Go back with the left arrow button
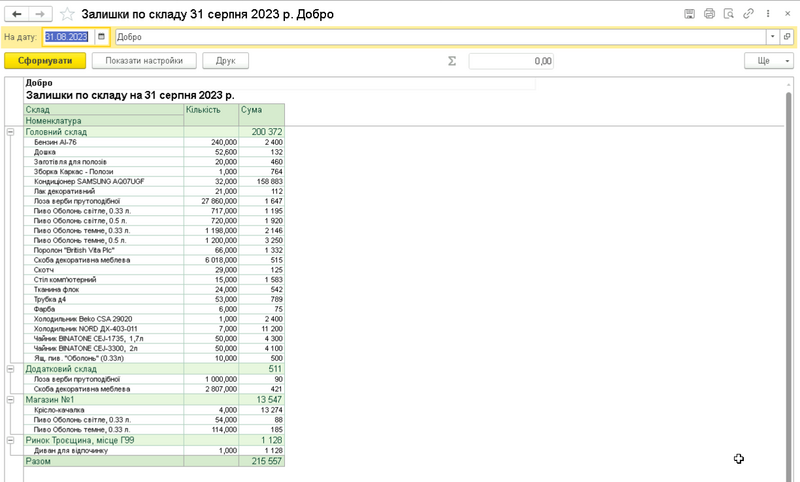Viewport: 800px width, 482px height. (x=15, y=14)
